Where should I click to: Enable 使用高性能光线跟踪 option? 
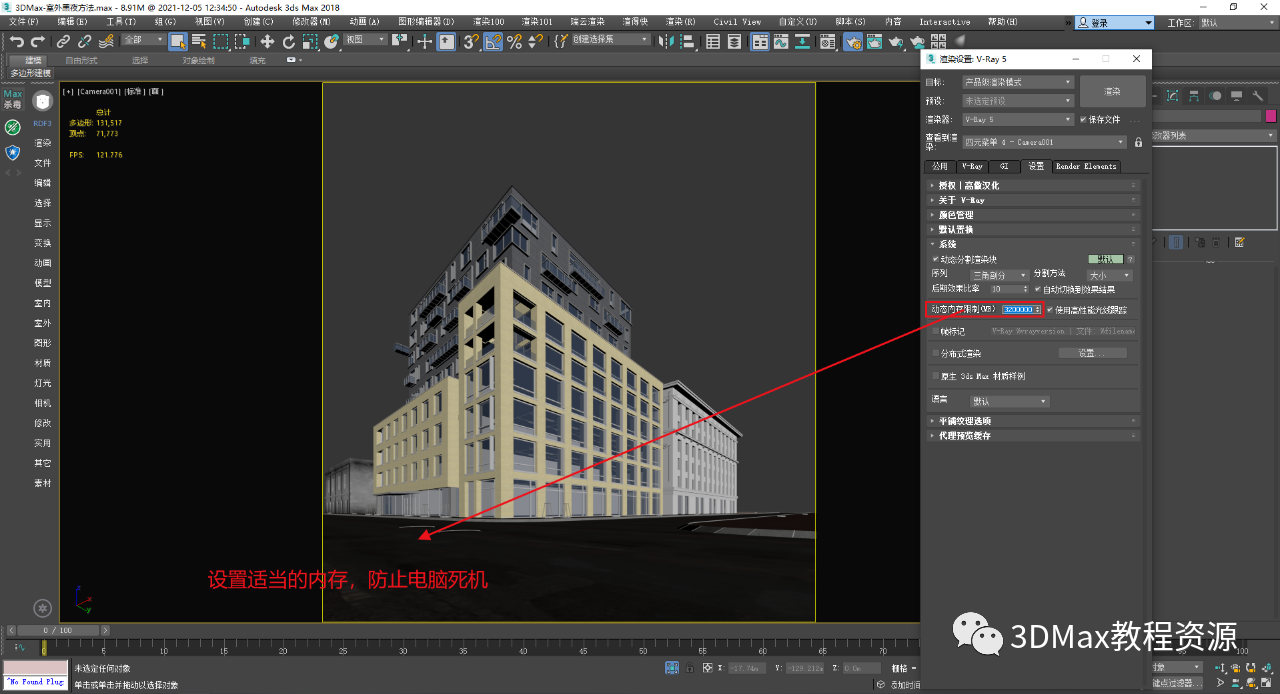1049,310
